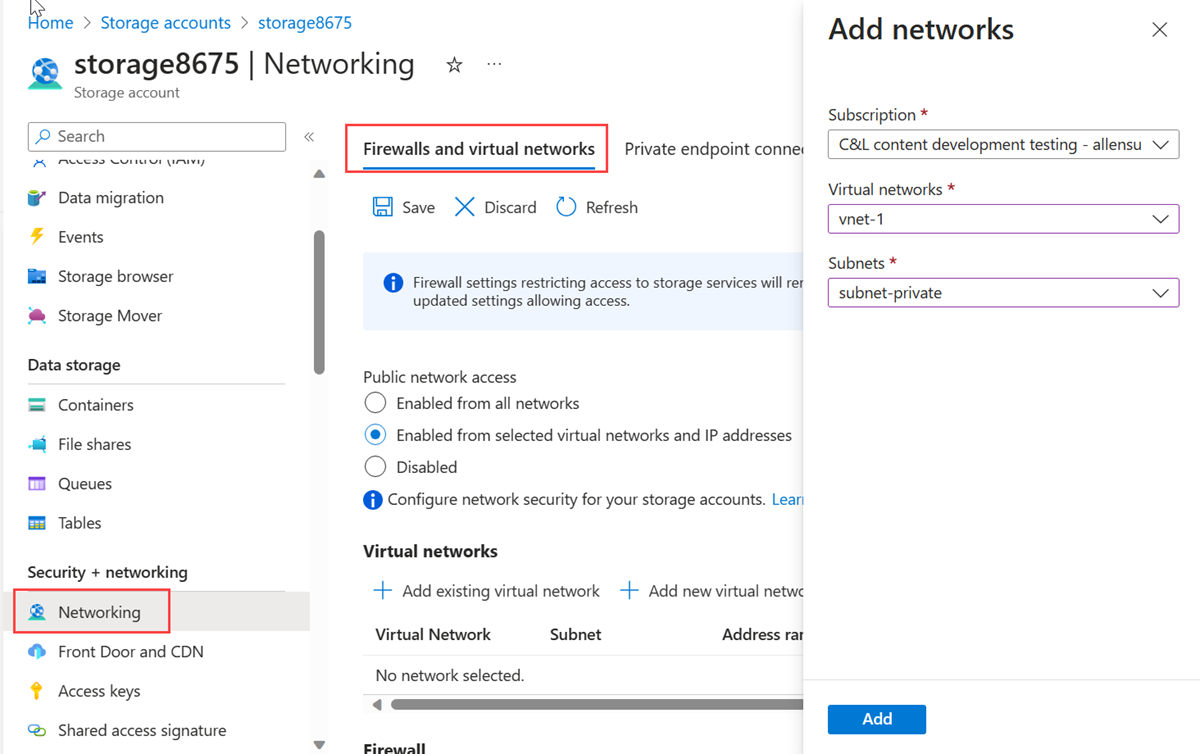Open Private endpoint connections tab
The image size is (1200, 754).
pos(713,149)
